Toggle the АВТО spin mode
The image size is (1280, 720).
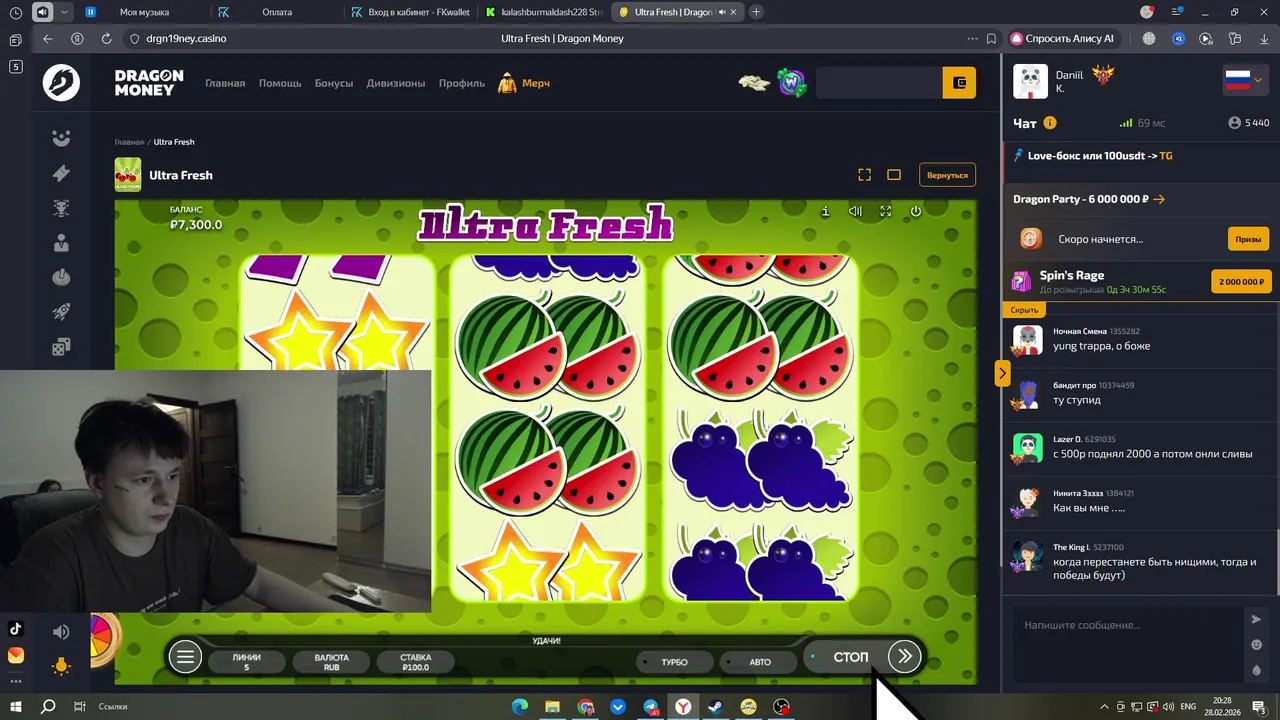[x=760, y=662]
